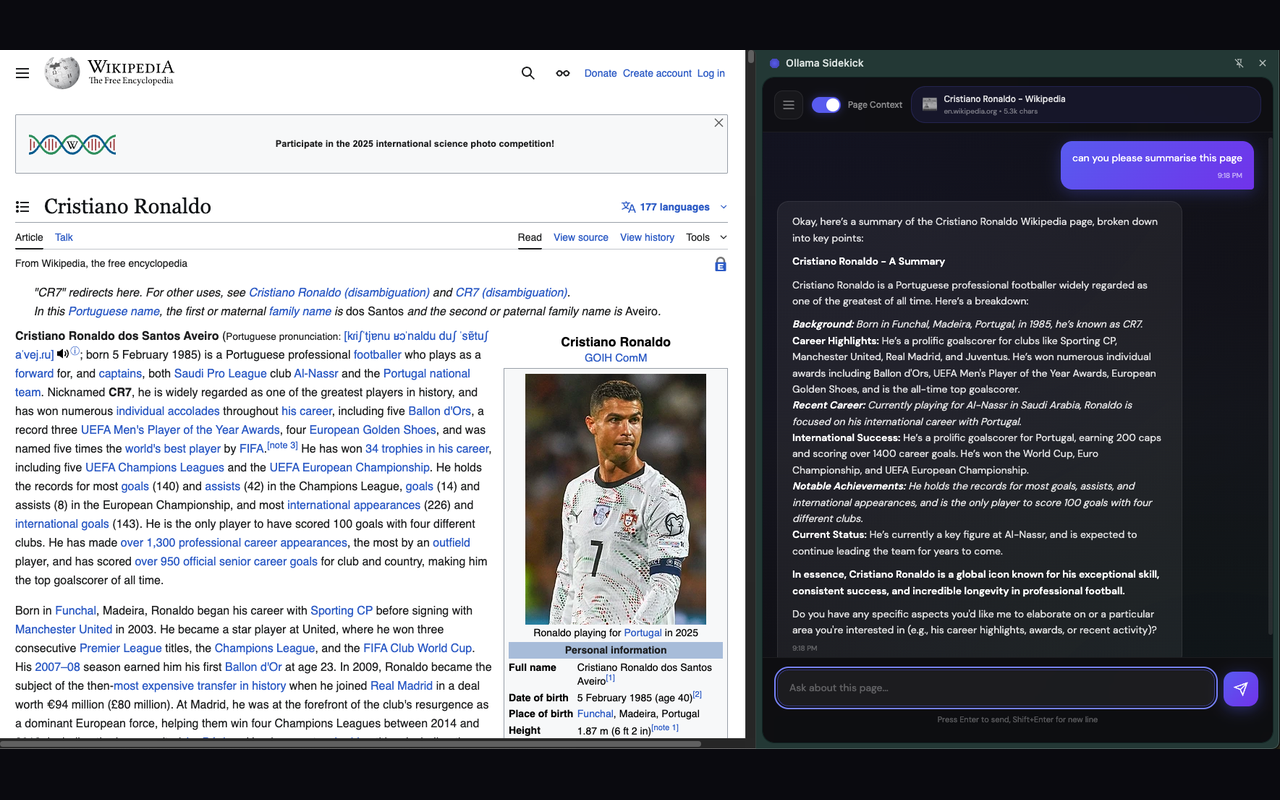Expand the Tools dropdown menu
1280x800 pixels.
click(707, 237)
